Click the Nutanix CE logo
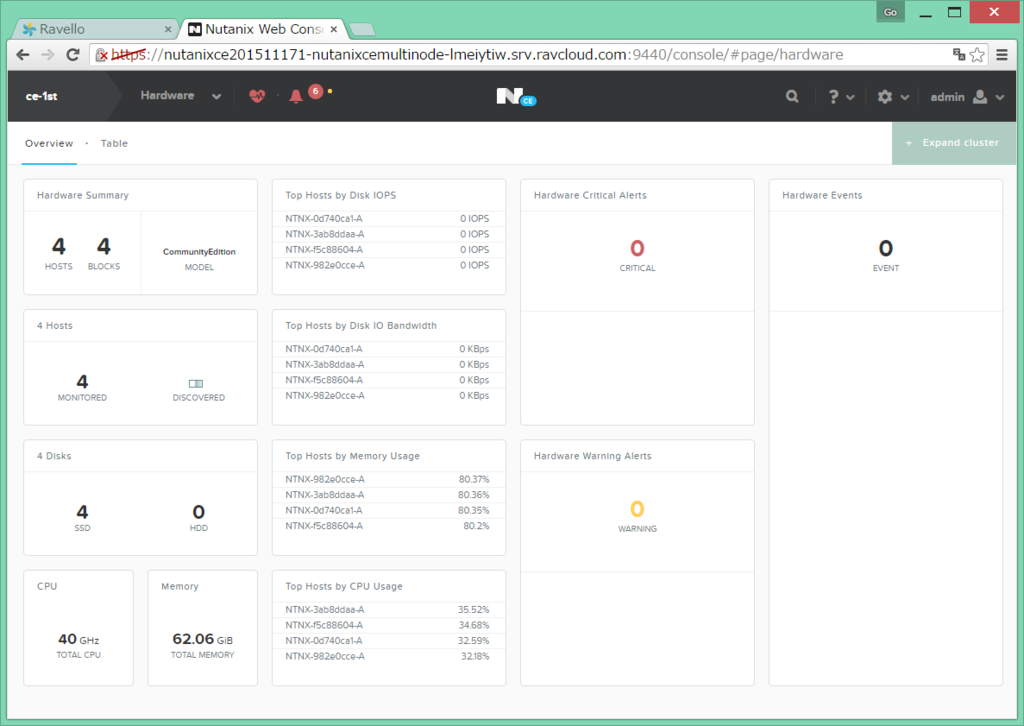This screenshot has height=726, width=1024. [x=516, y=97]
